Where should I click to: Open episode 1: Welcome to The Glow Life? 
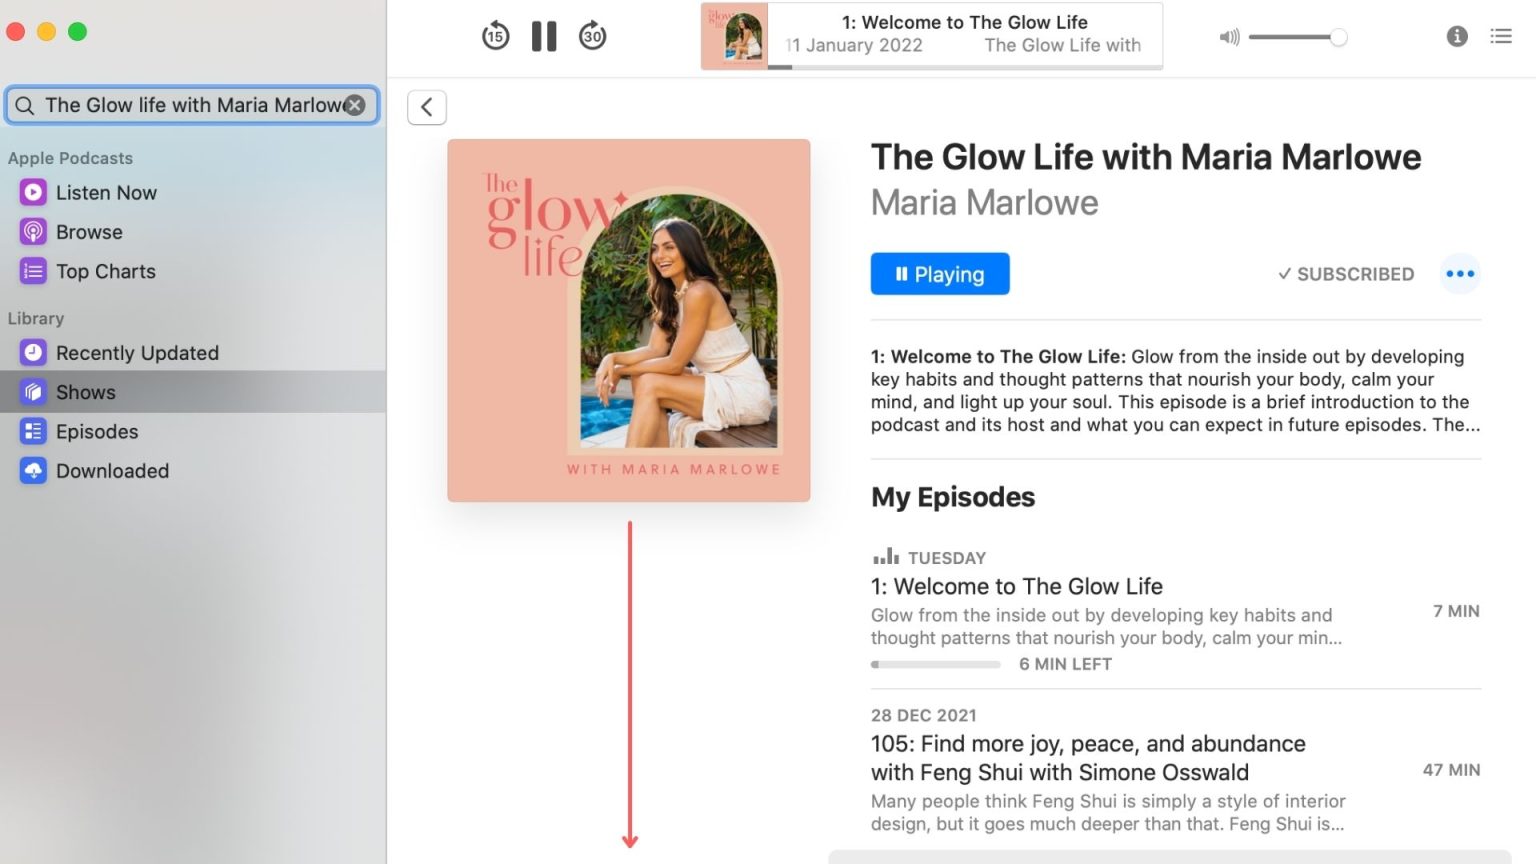[x=1017, y=586]
